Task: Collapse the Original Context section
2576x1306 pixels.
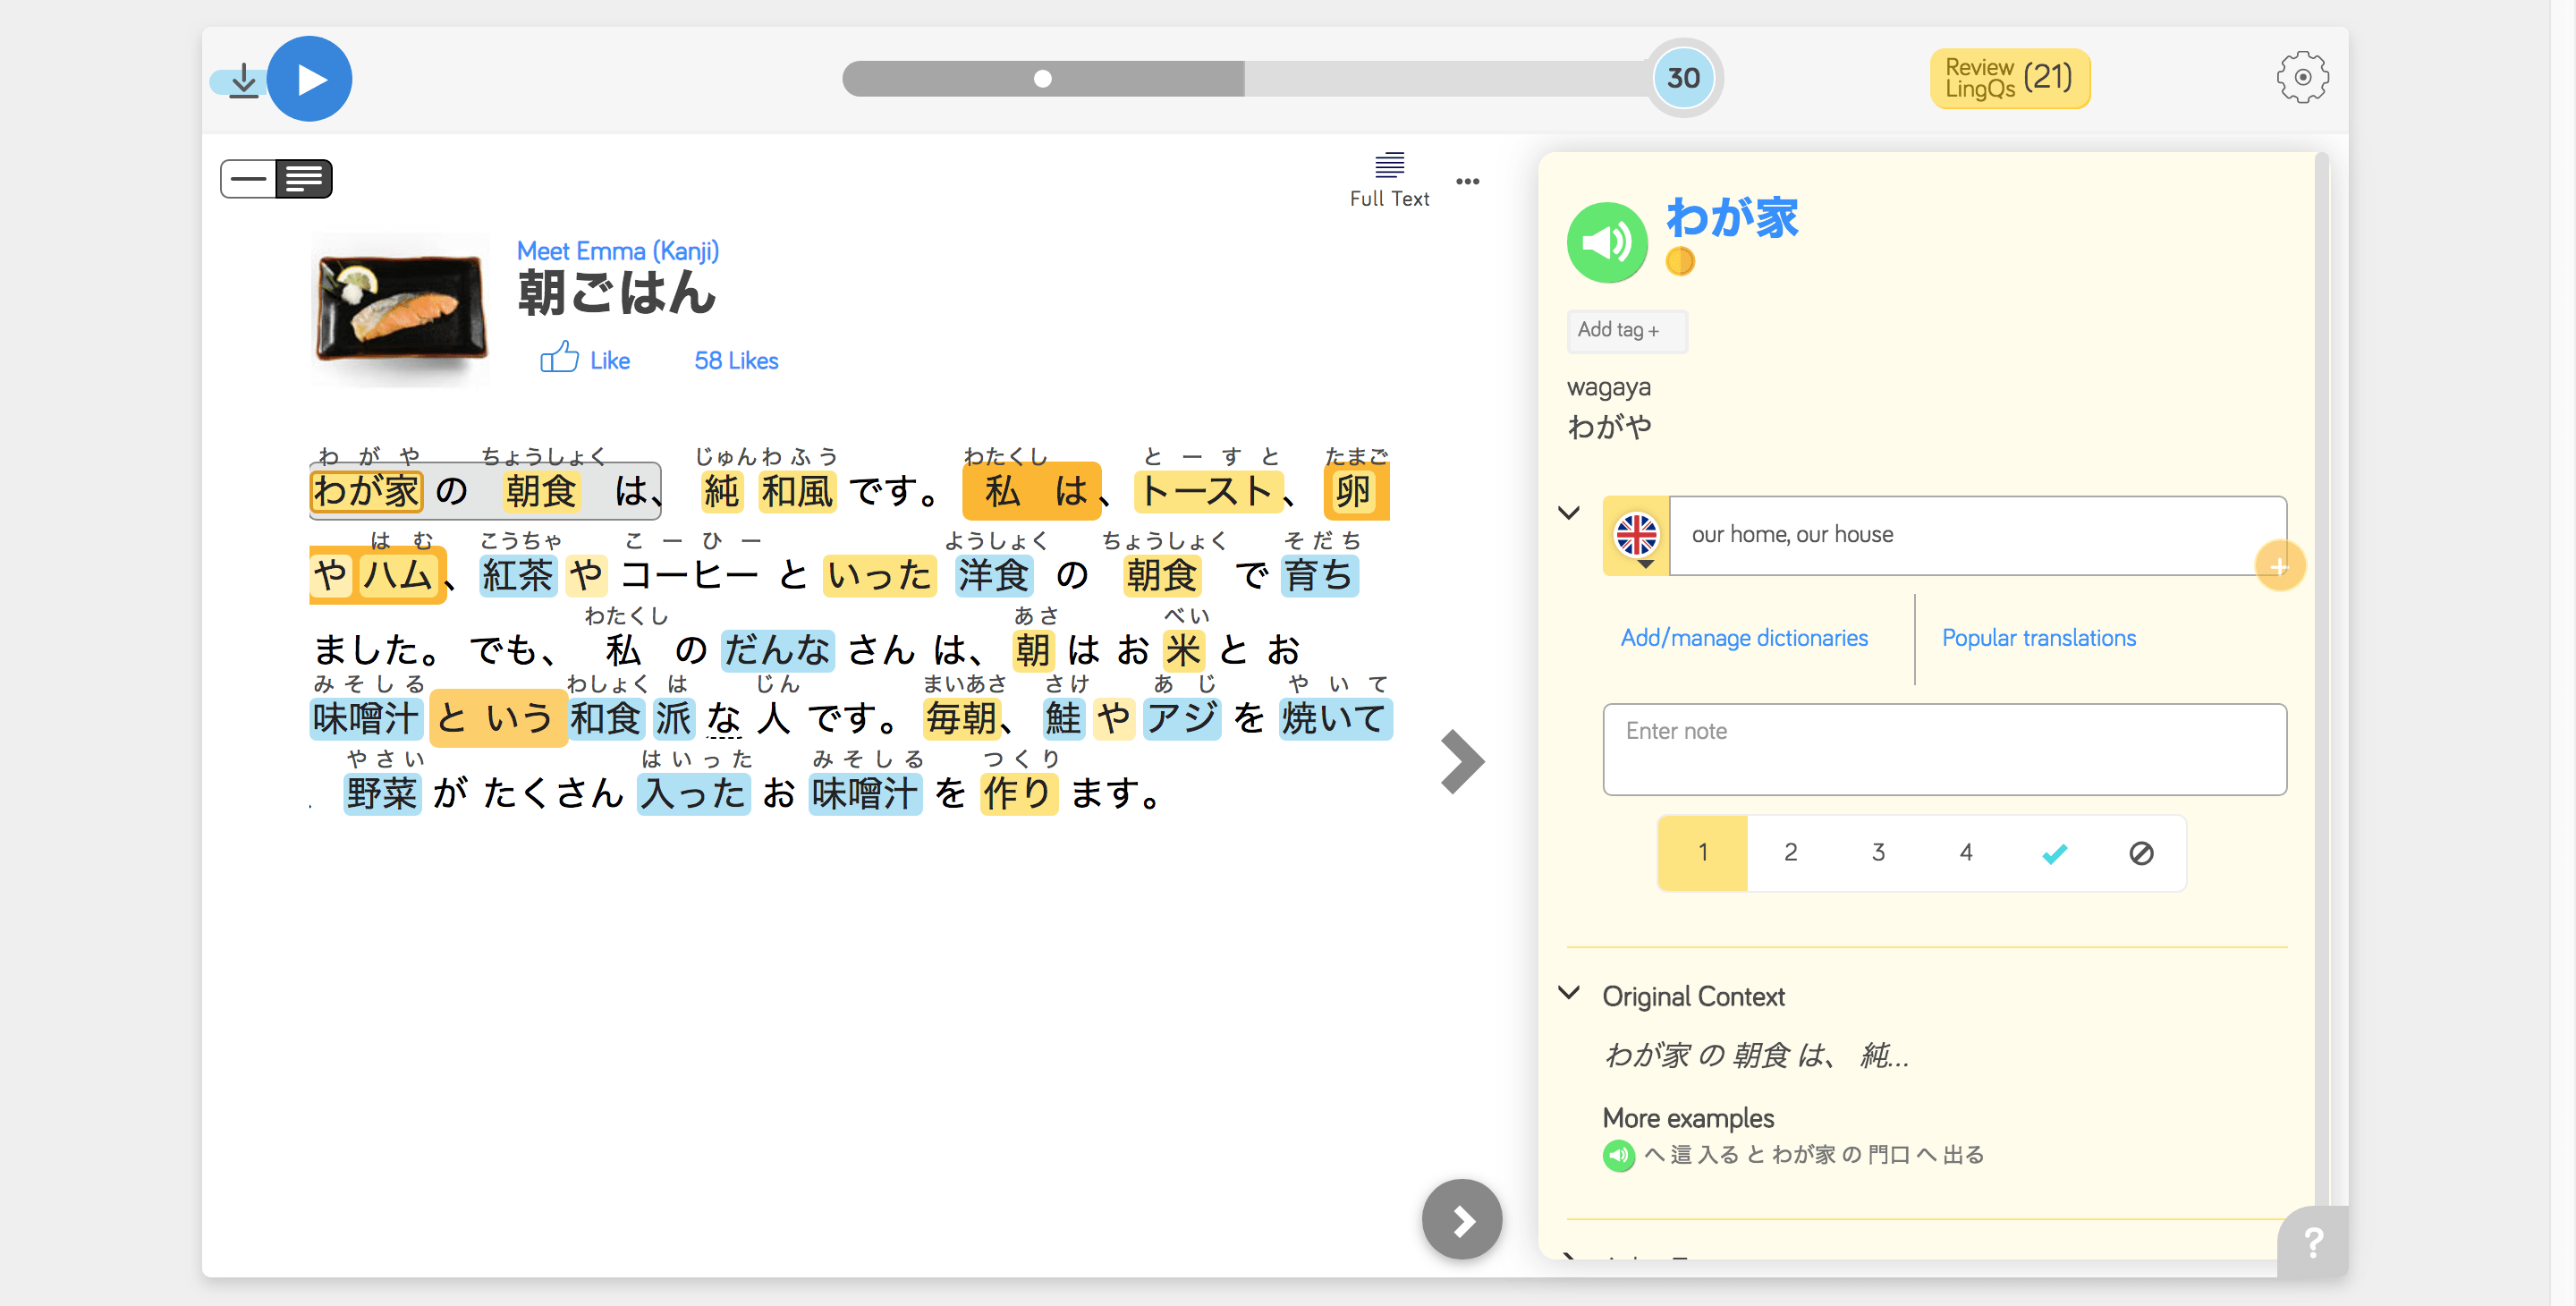Action: 1569,993
